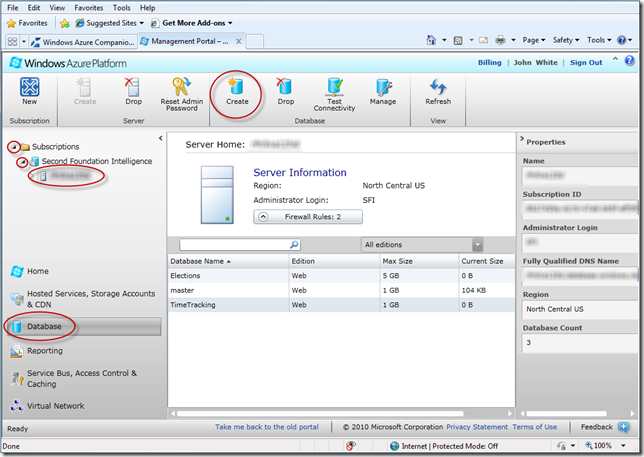Open the View menu
Viewport: 644px width, 457px height.
pyautogui.click(x=57, y=8)
